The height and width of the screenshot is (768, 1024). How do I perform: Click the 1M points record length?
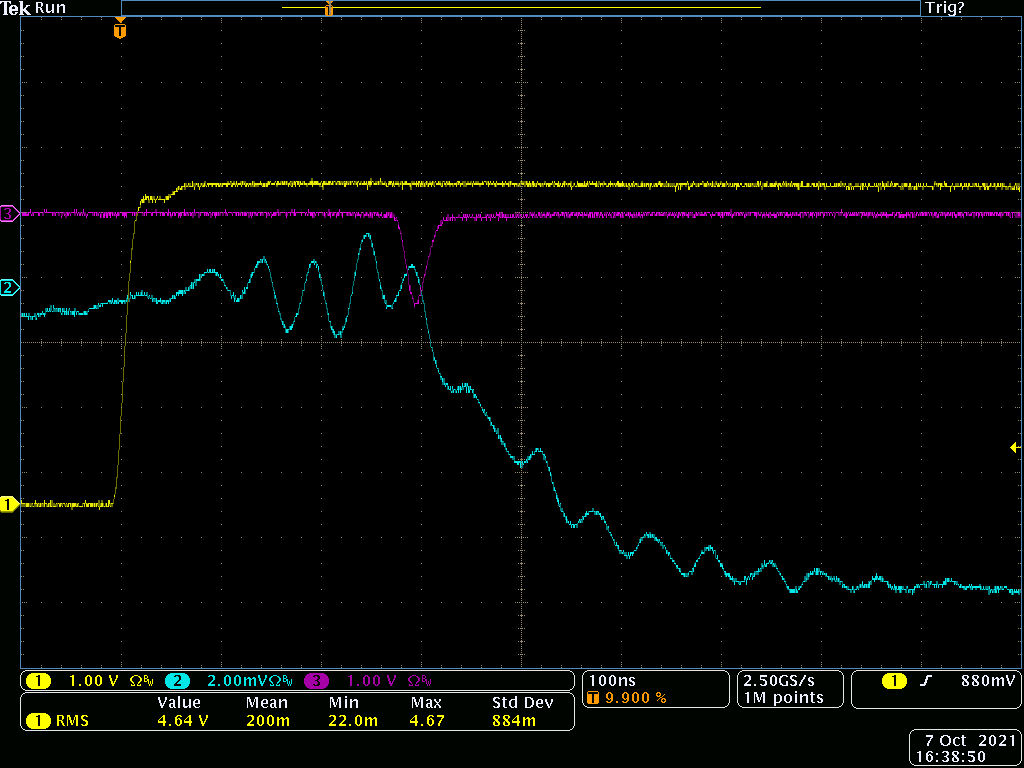[x=783, y=698]
